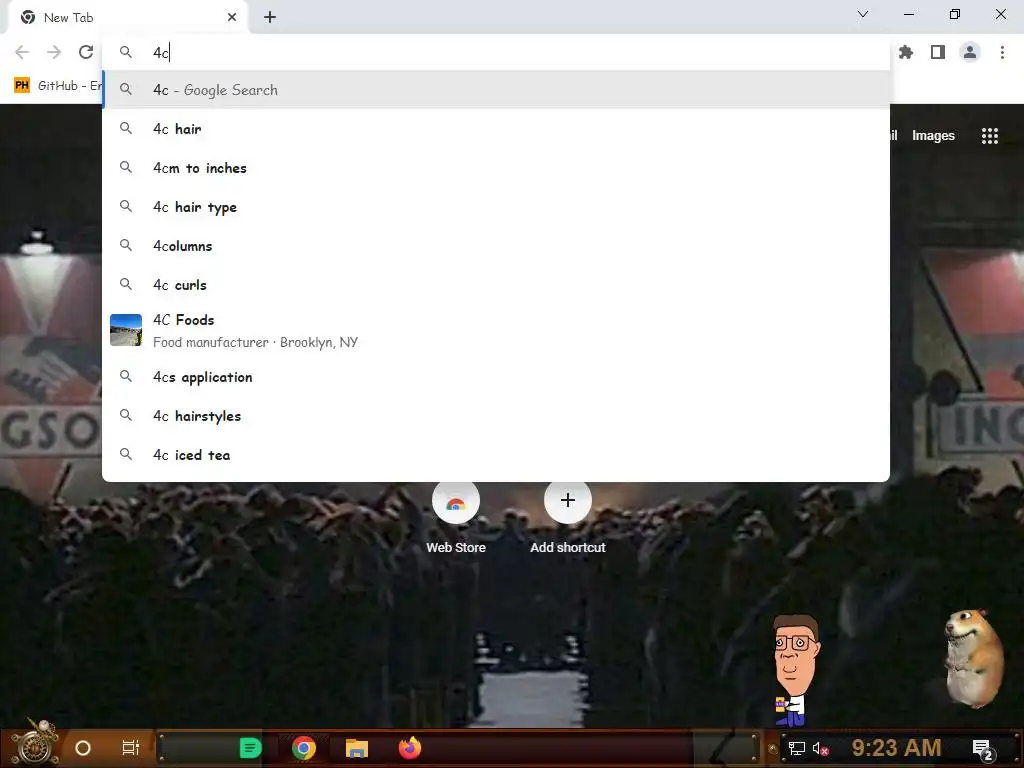
Task: Open Task View on the taskbar
Action: coord(131,748)
